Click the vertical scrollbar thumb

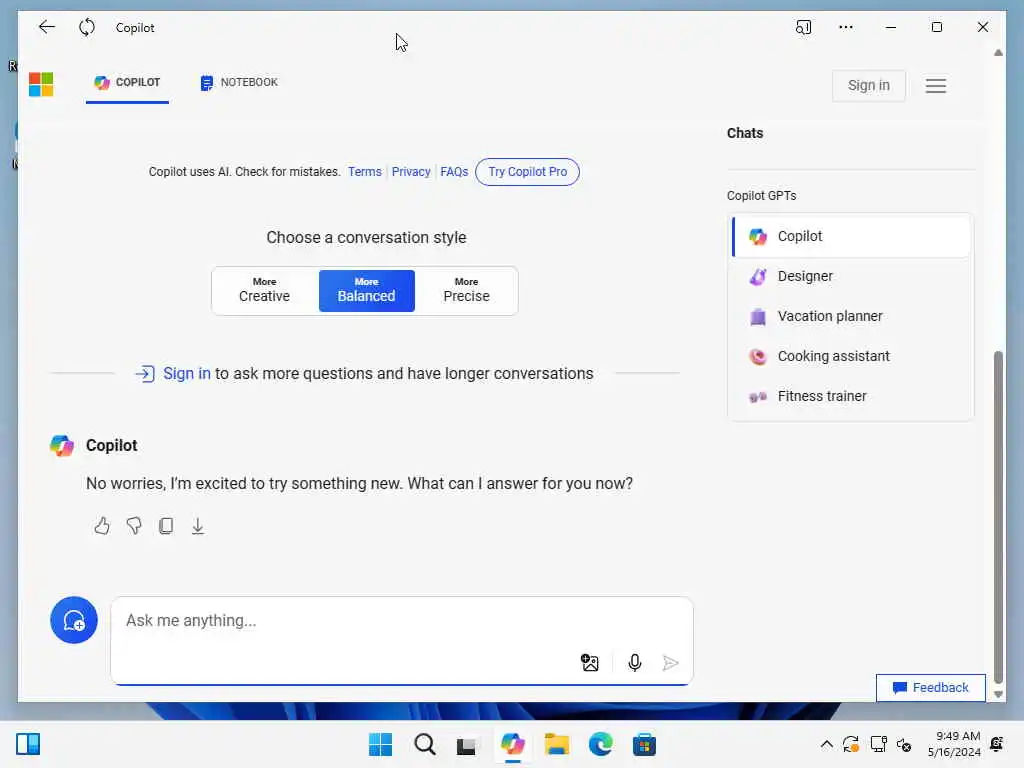(998, 517)
